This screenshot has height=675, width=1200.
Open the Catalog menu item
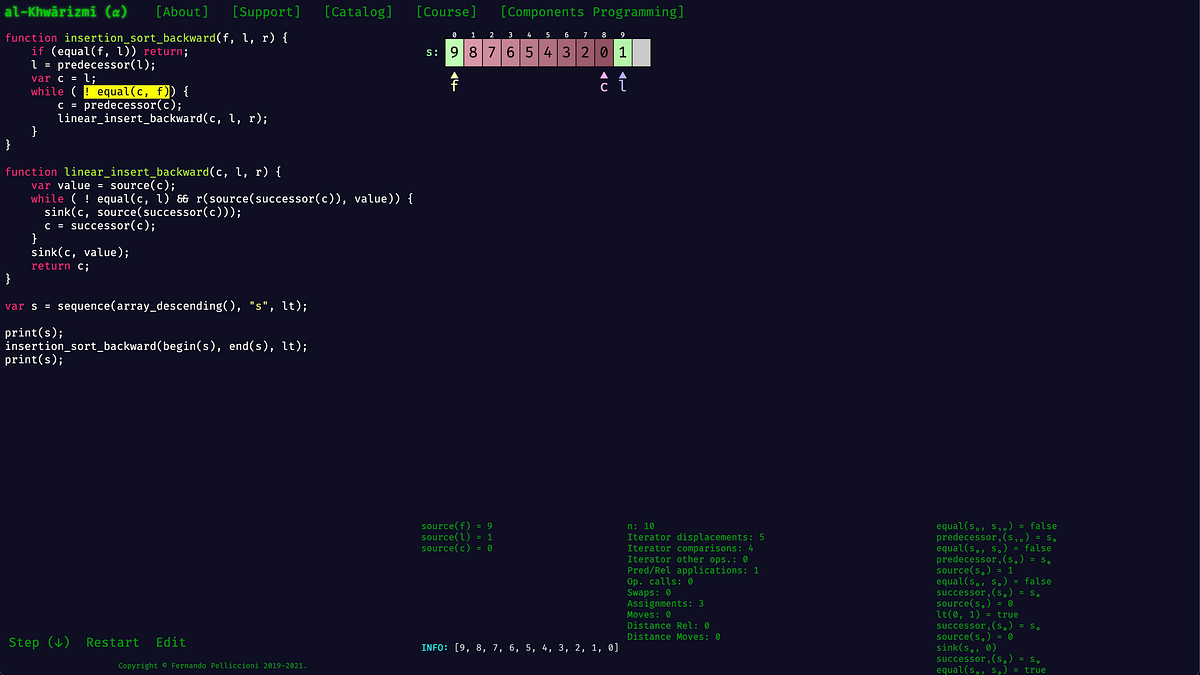[358, 12]
